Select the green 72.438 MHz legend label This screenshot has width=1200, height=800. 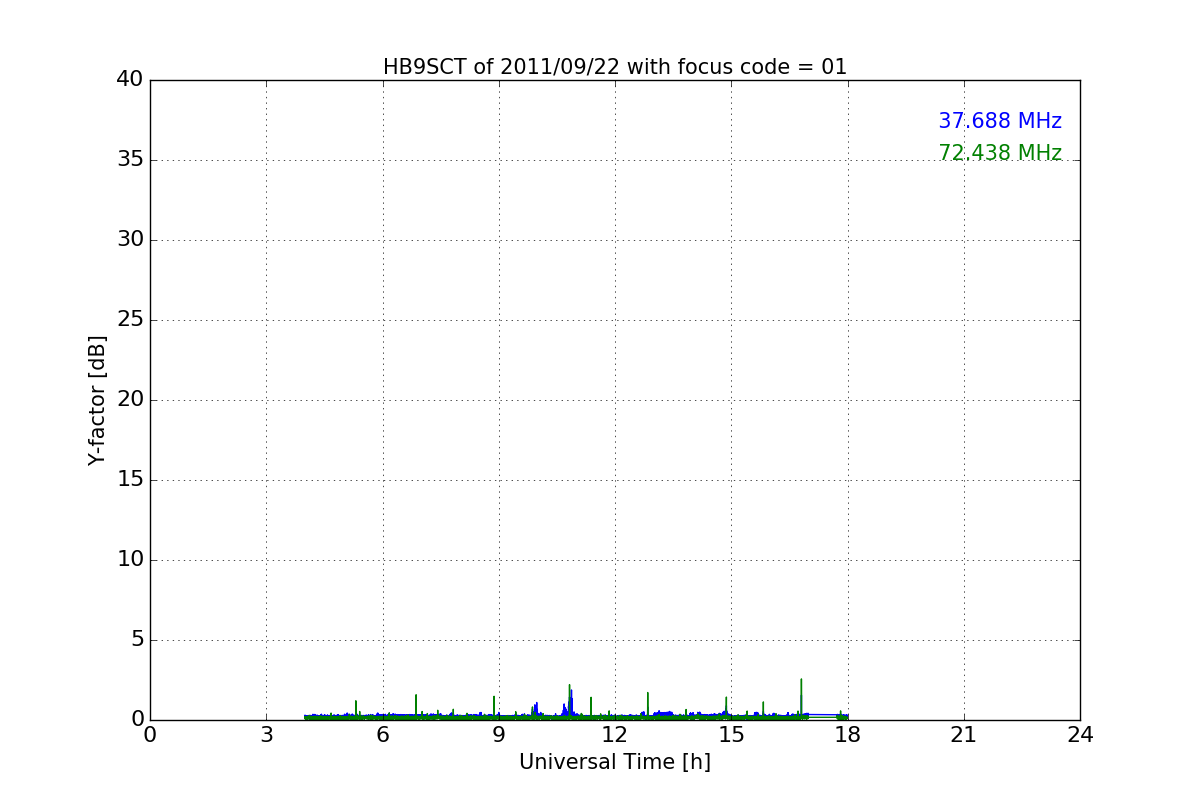[1000, 153]
